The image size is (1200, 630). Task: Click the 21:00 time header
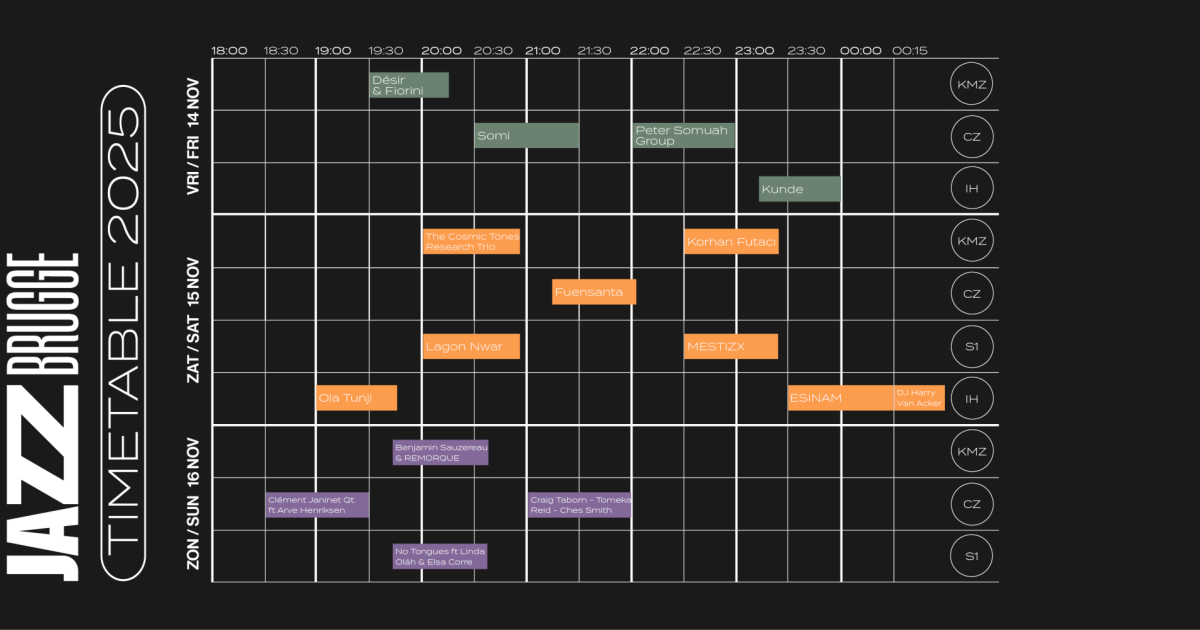pos(544,50)
